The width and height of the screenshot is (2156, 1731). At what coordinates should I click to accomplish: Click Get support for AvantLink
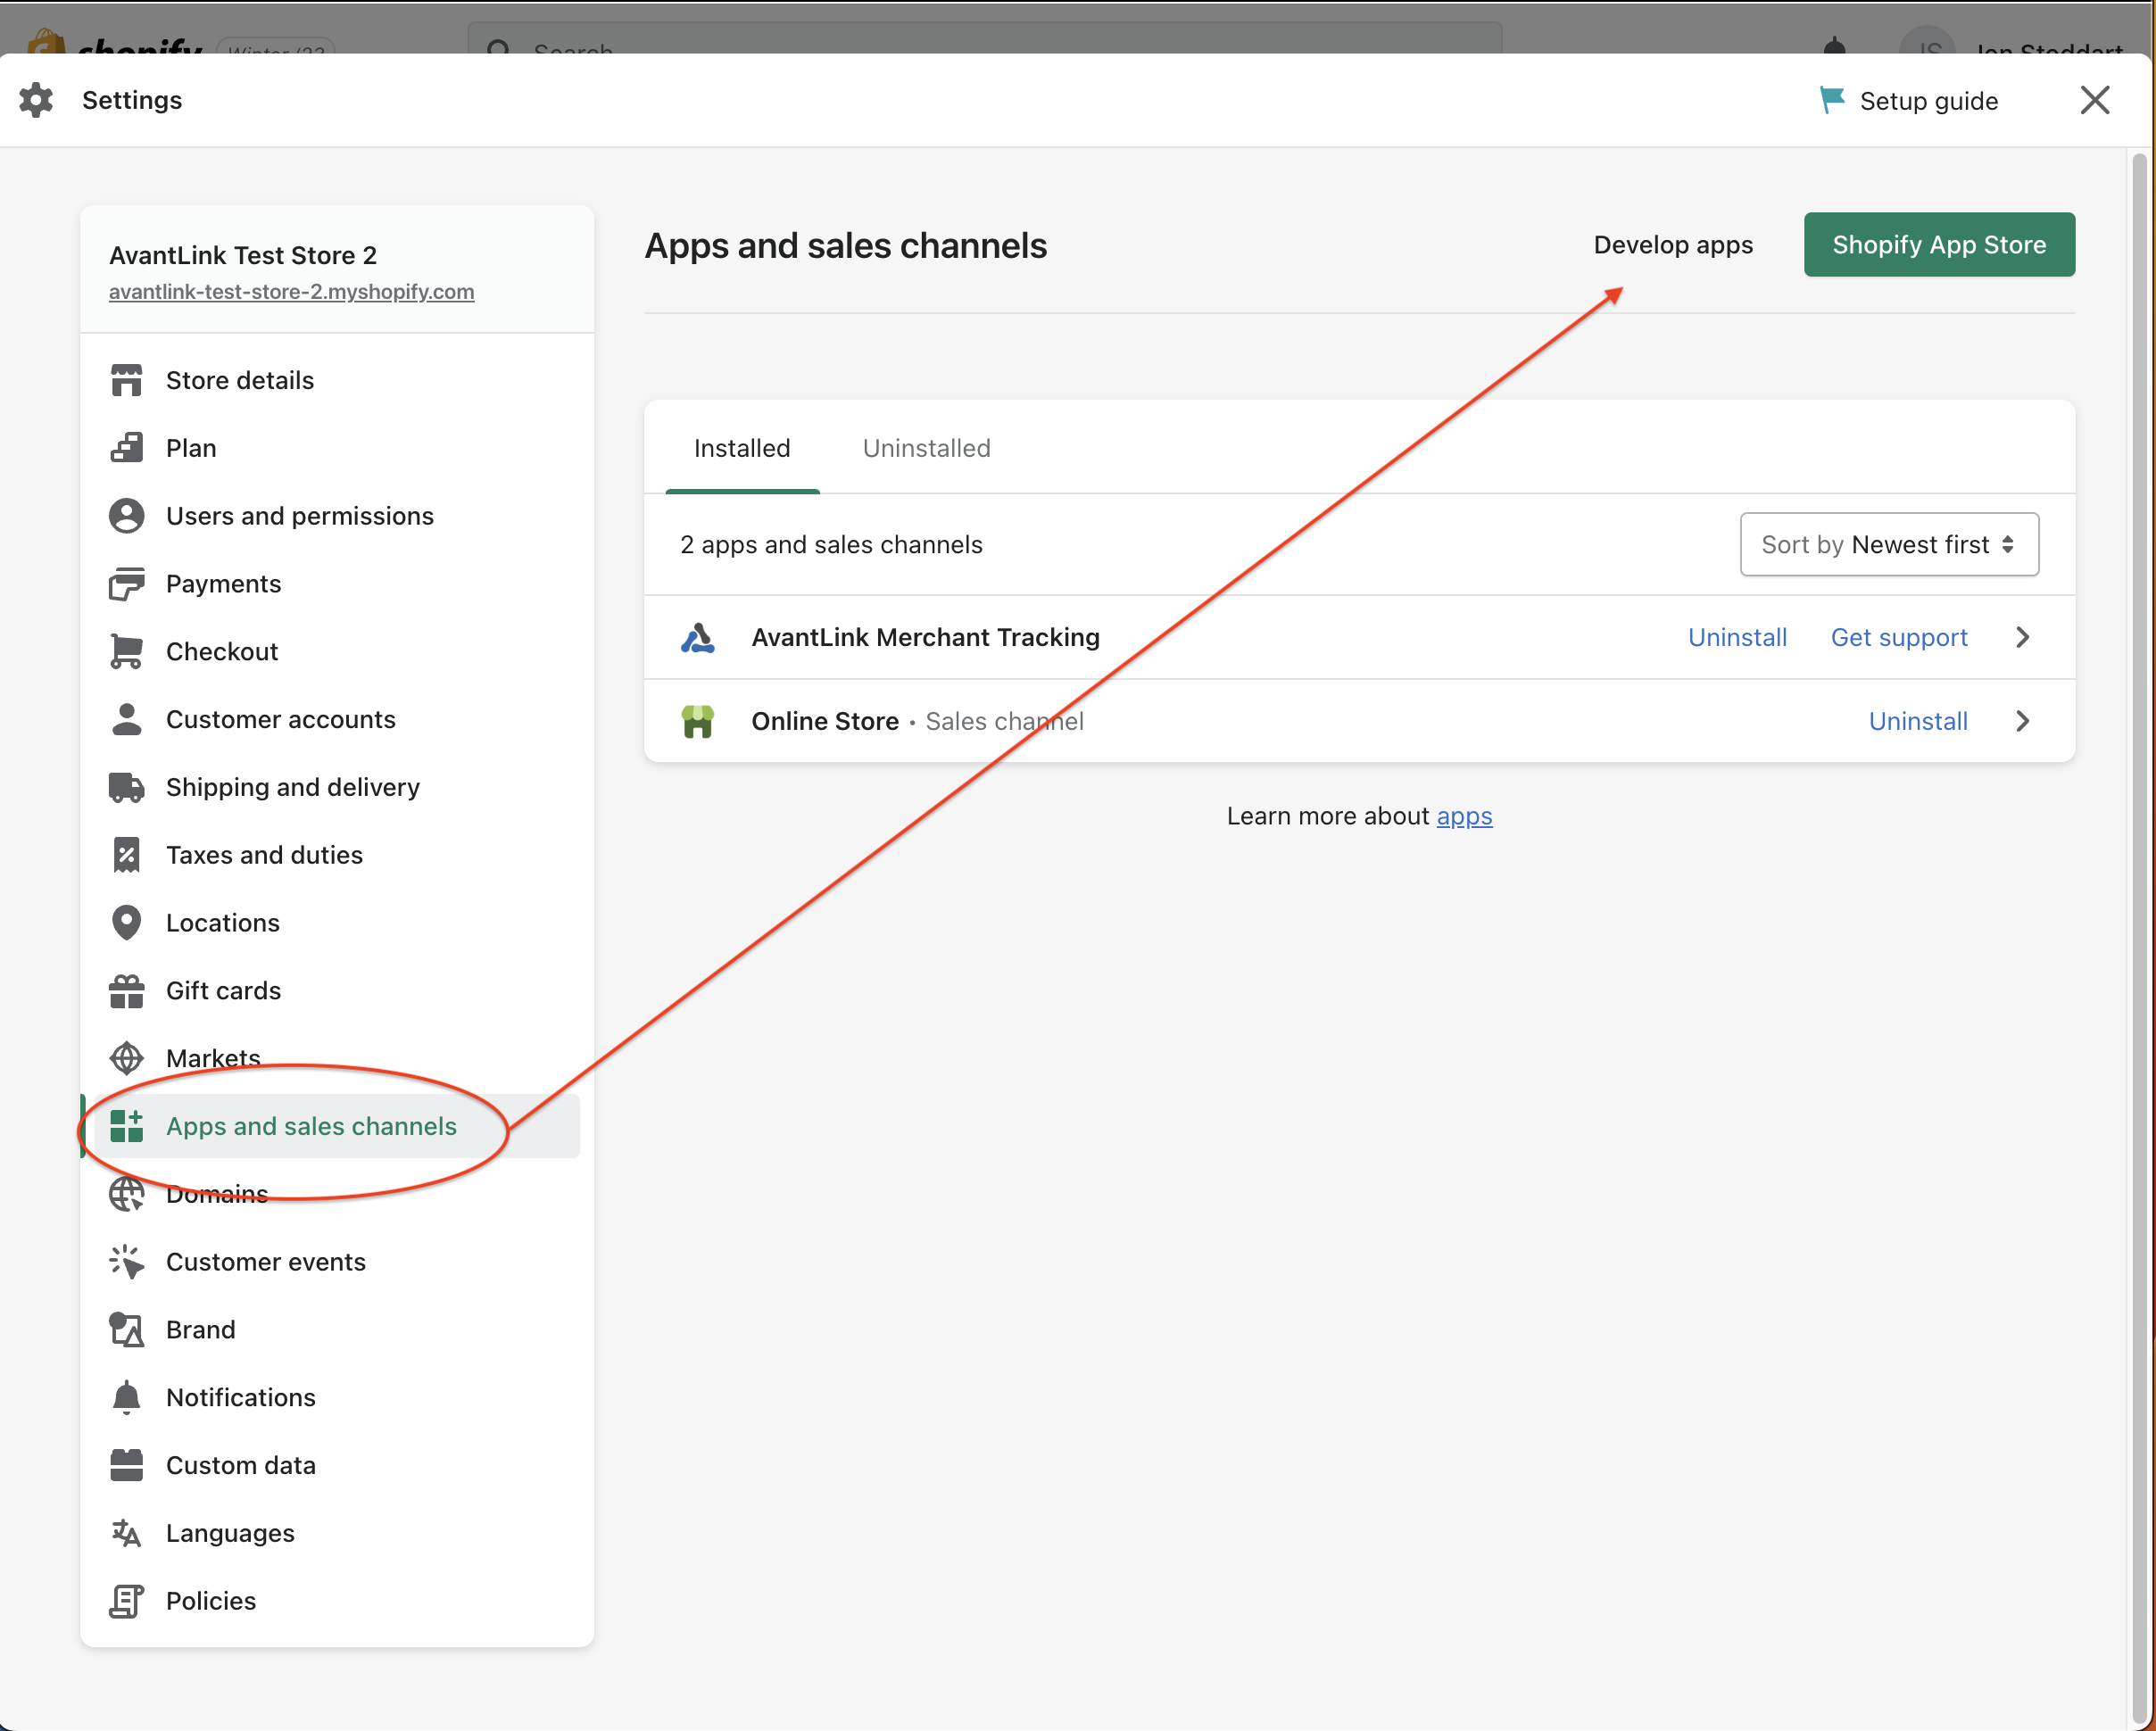point(1899,638)
